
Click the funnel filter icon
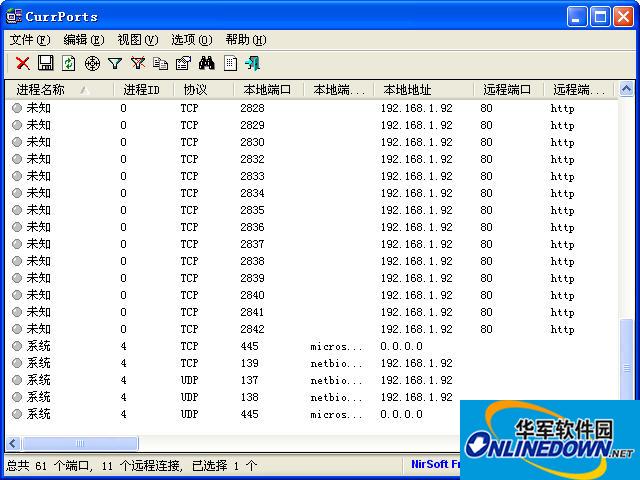115,63
